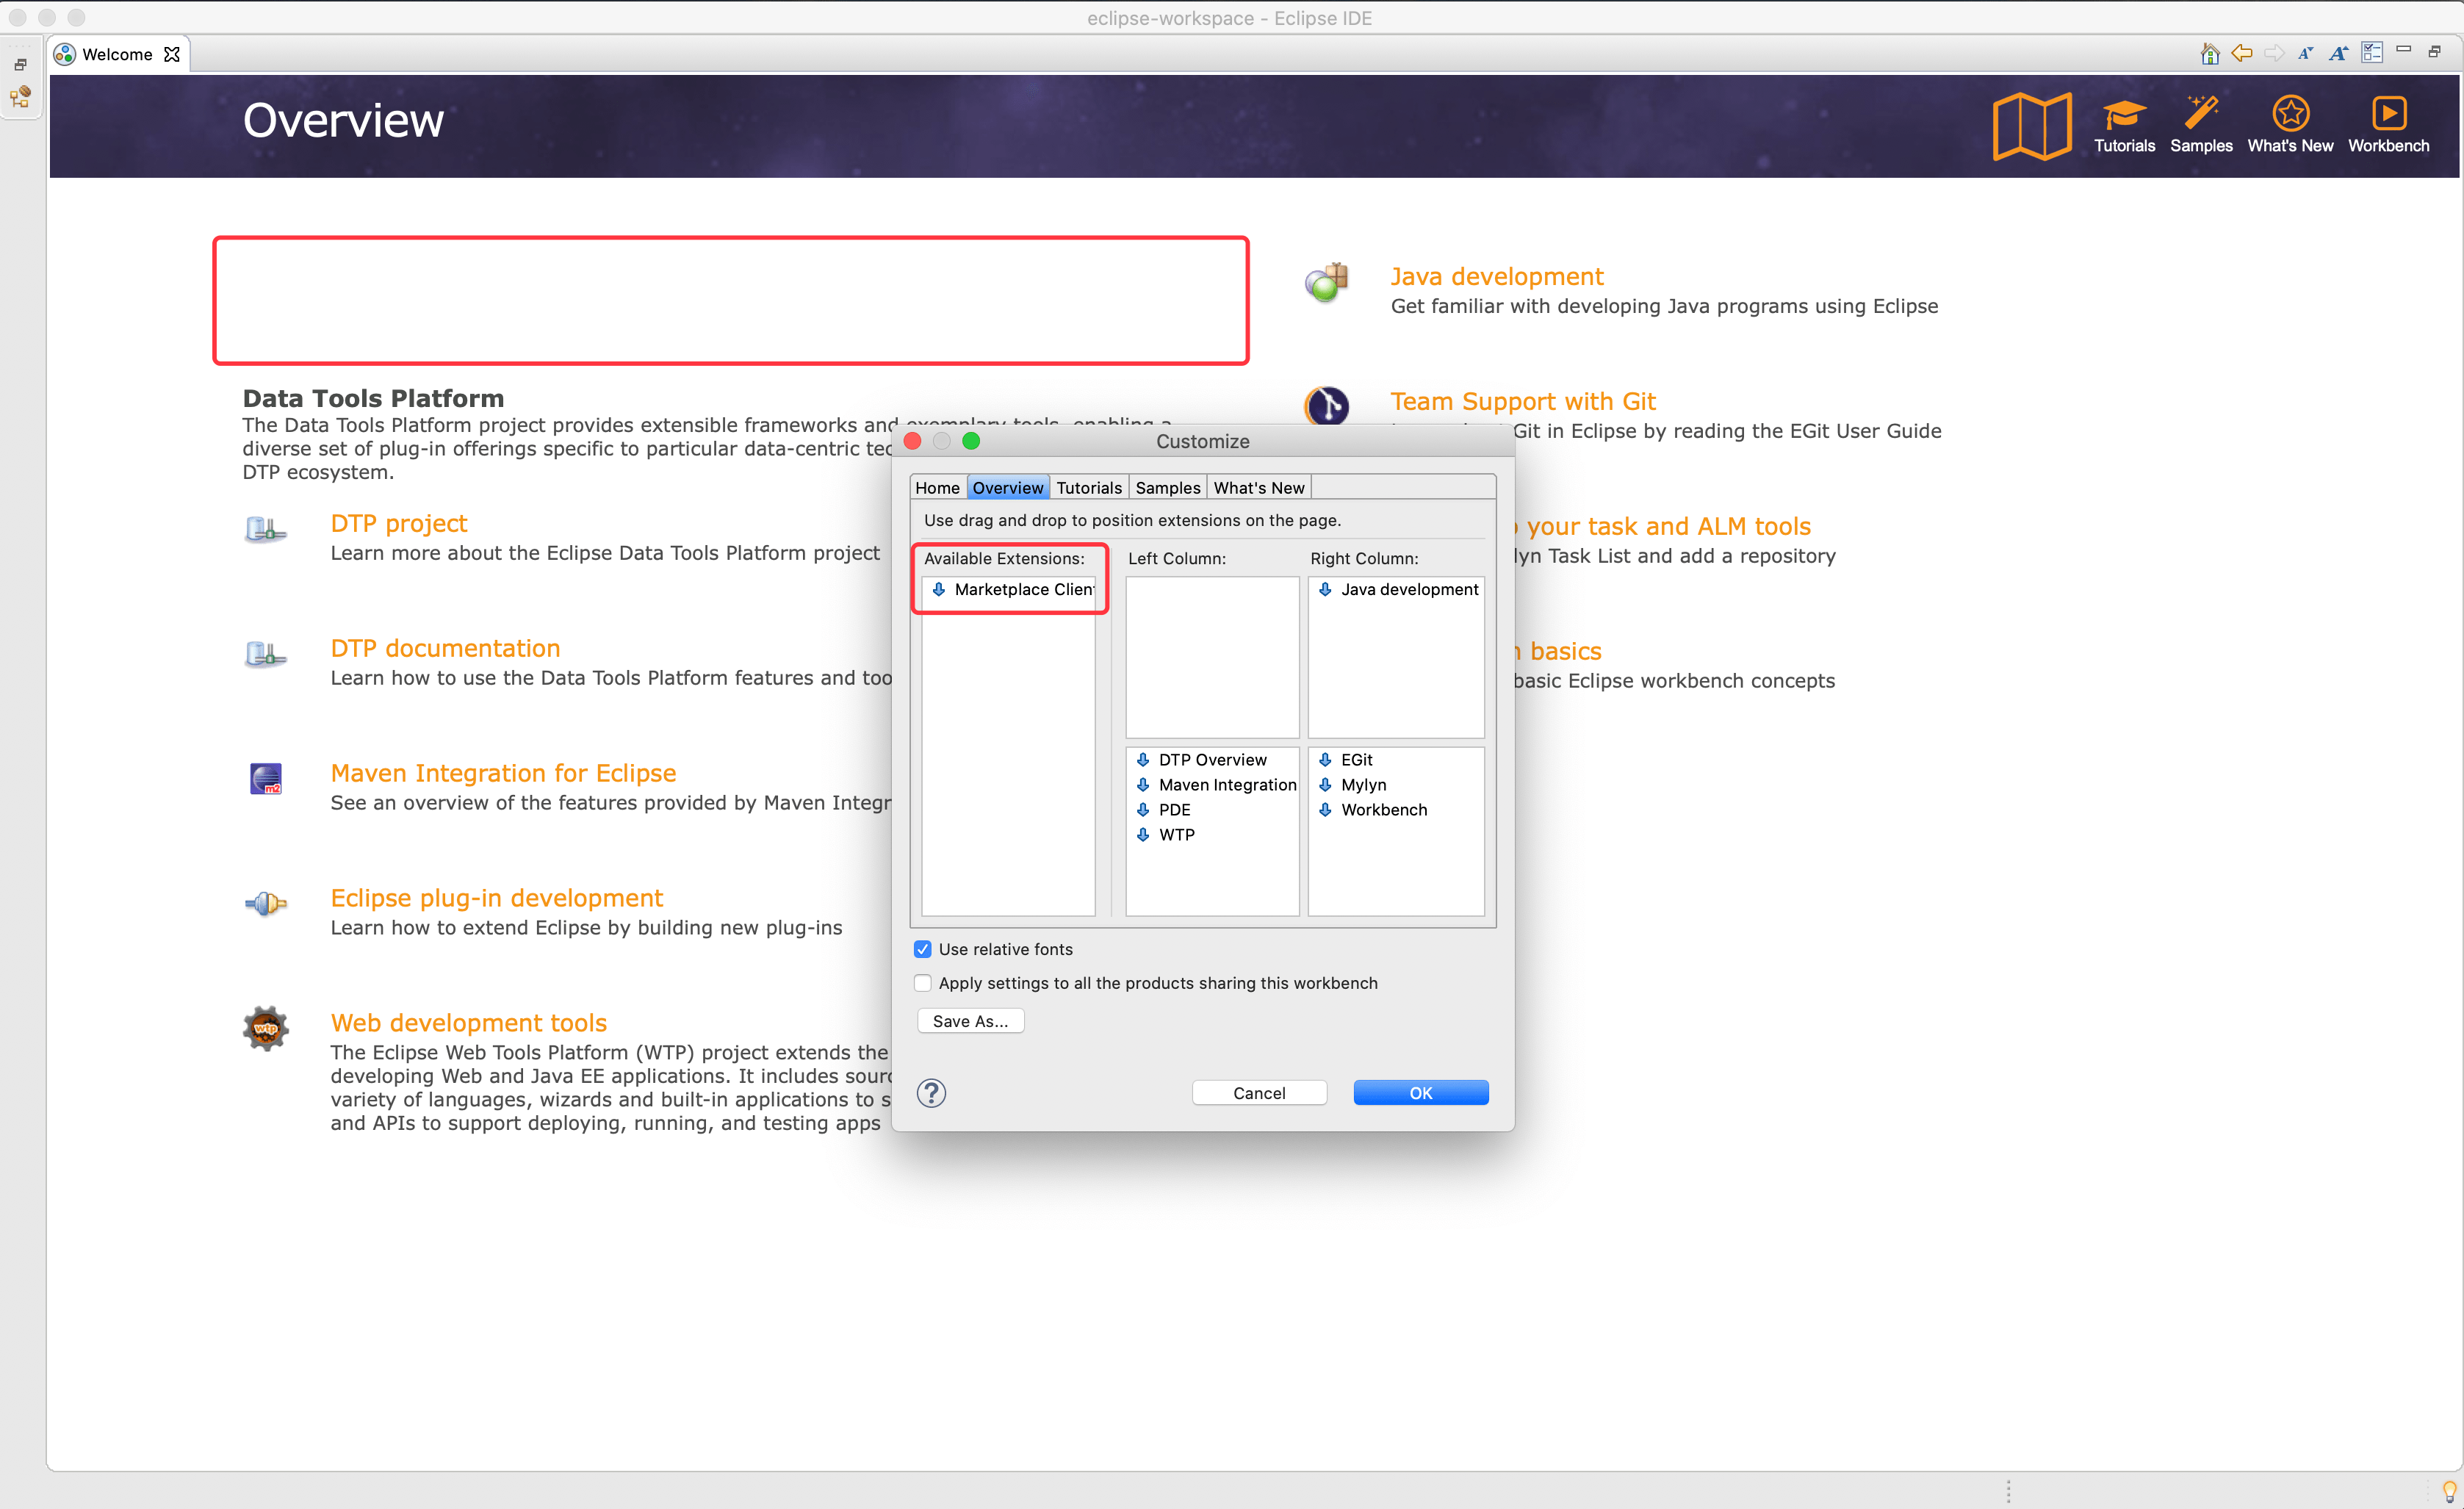Viewport: 2464px width, 1509px height.
Task: Select PDE in the Left Column list
Action: [1212, 809]
